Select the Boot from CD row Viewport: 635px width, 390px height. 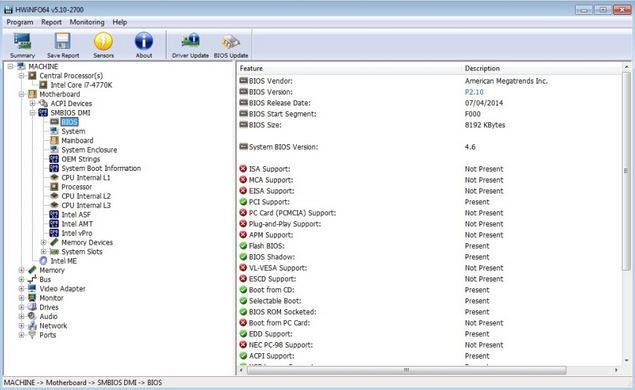[x=429, y=290]
